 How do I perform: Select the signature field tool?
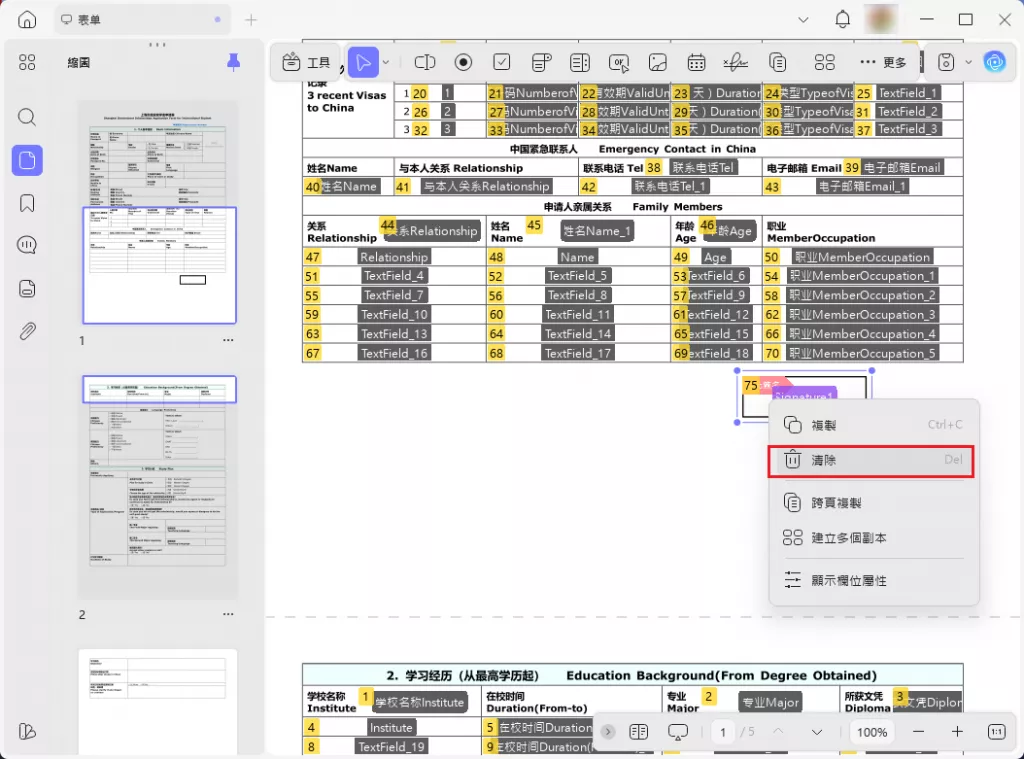tap(735, 62)
